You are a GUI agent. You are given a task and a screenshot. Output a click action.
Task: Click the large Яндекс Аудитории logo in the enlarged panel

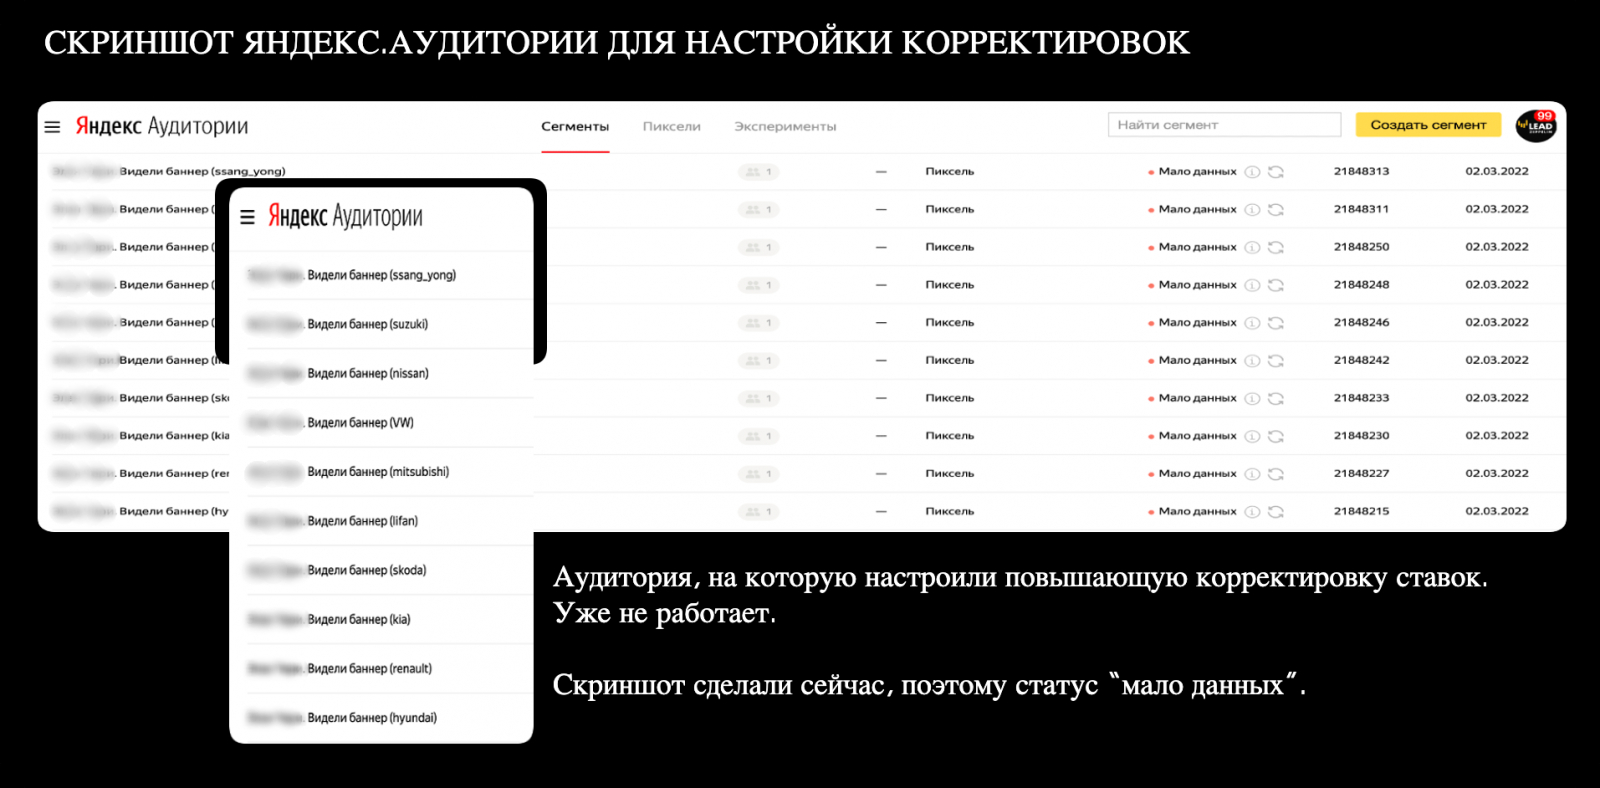(x=345, y=216)
